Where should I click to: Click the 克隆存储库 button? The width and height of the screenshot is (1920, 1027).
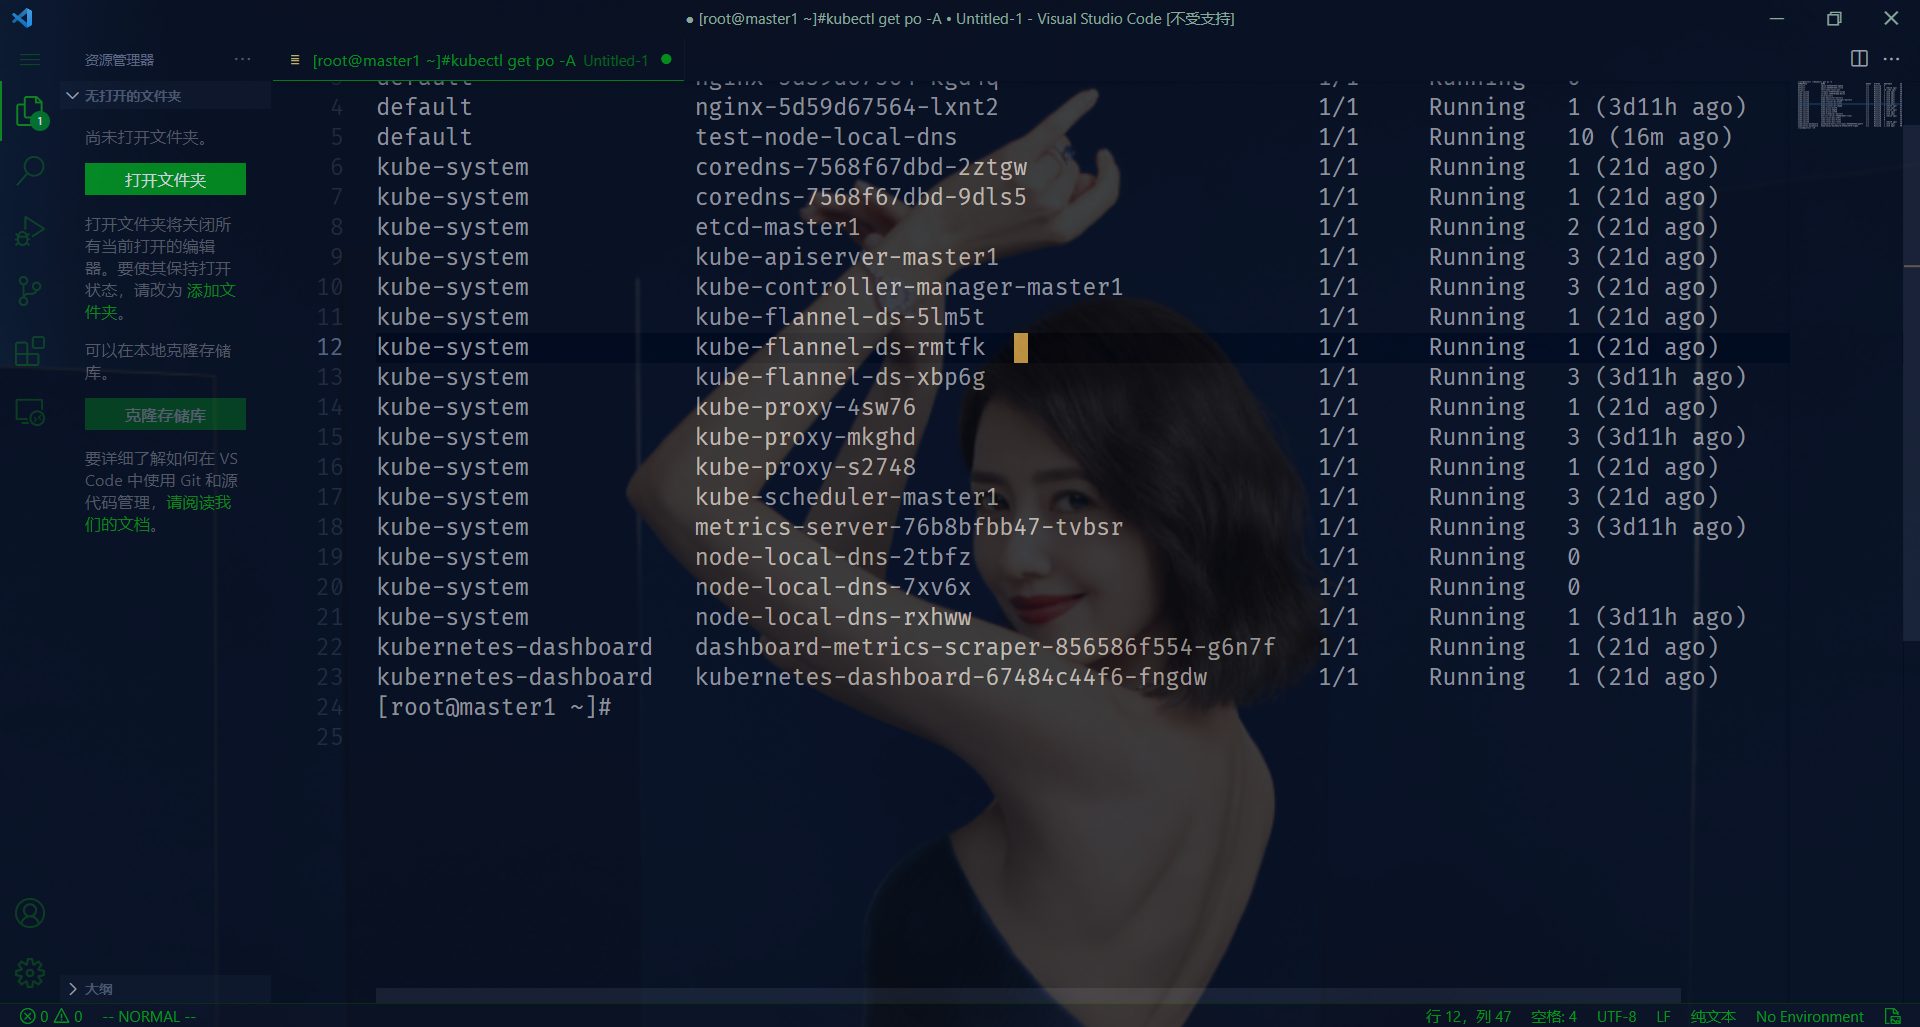(165, 415)
